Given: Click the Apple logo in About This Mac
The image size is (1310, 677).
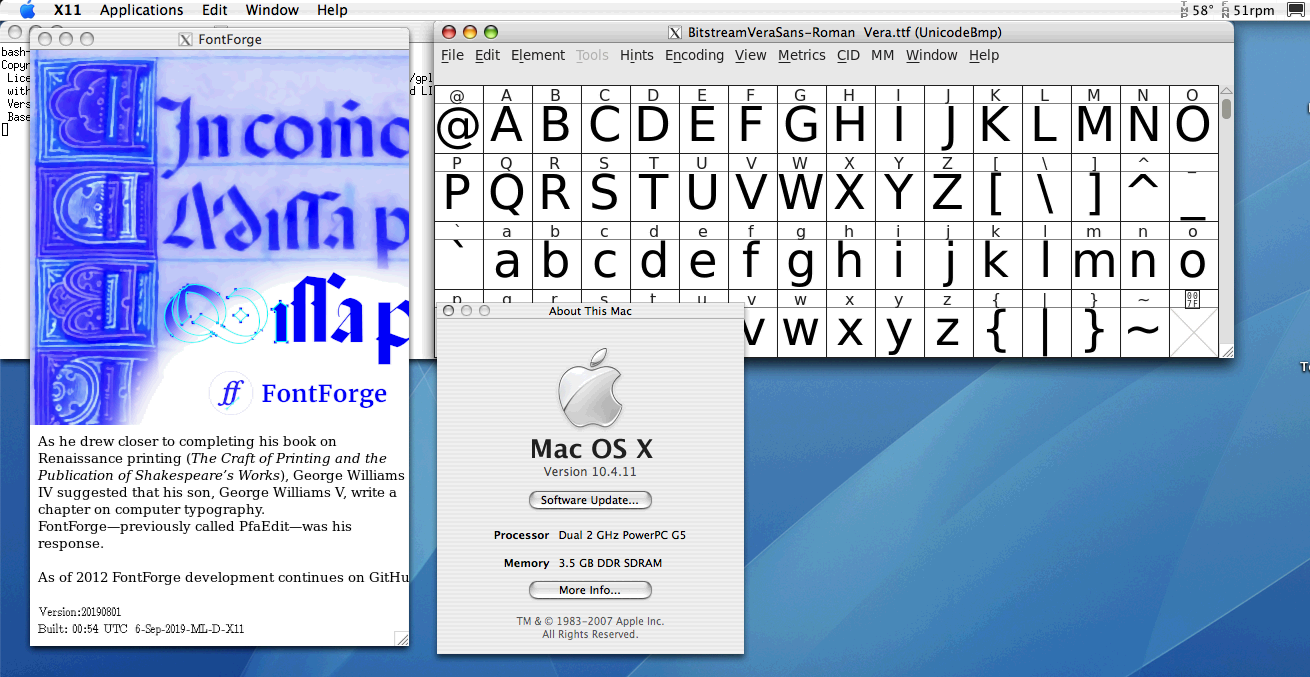Looking at the screenshot, I should click(x=591, y=388).
